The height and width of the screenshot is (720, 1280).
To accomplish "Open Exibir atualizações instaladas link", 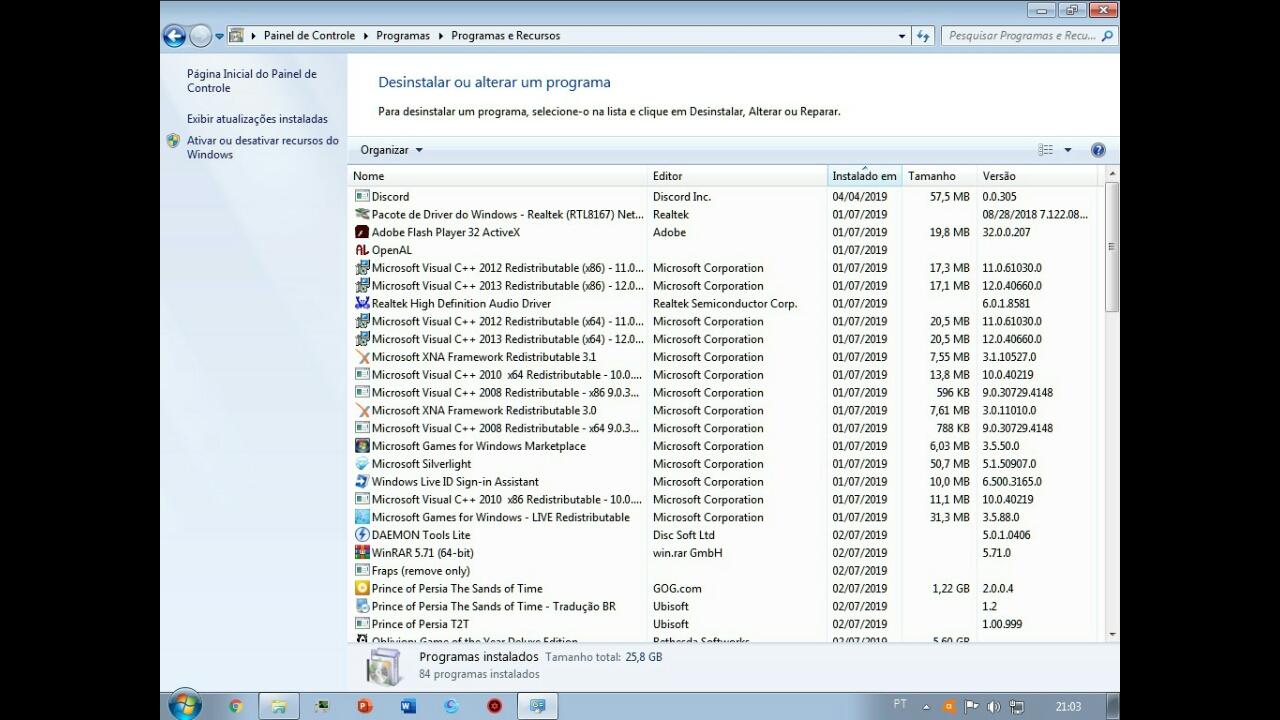I will coord(257,119).
